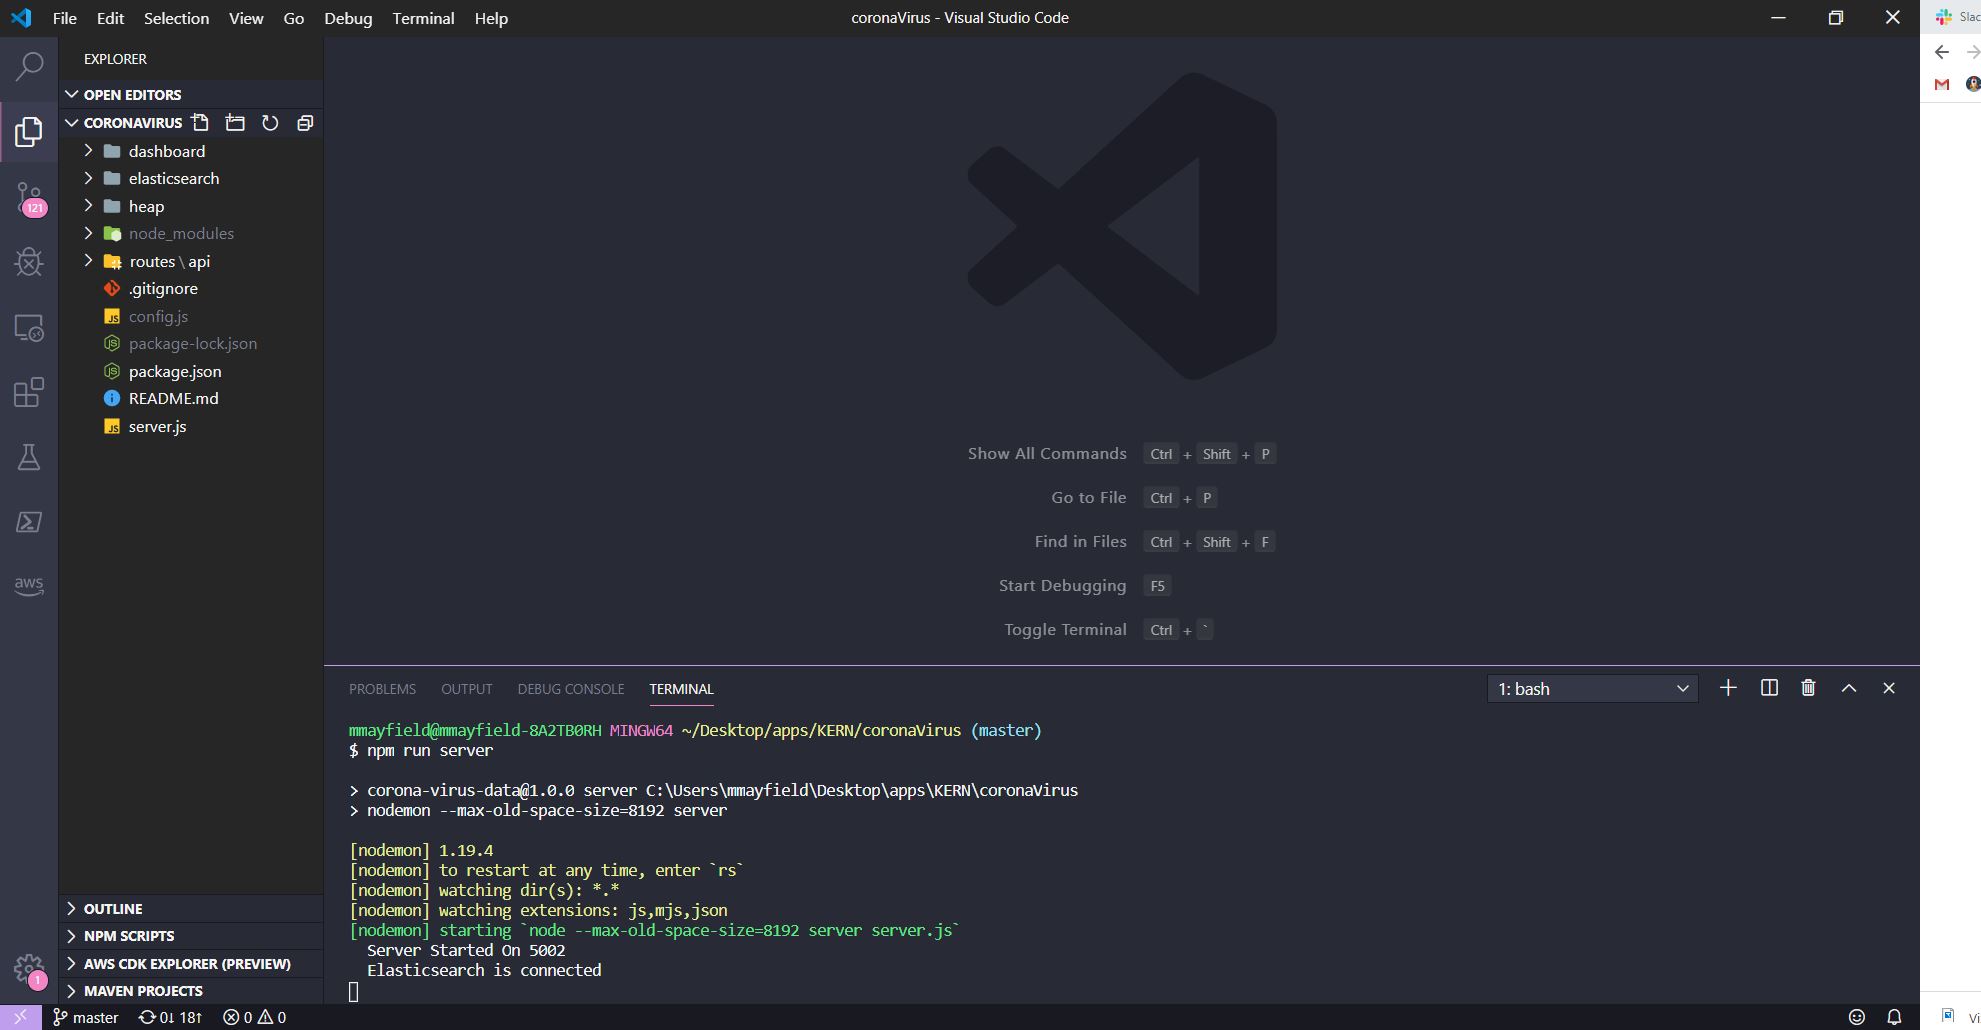The height and width of the screenshot is (1030, 1981).
Task: Open the Go menu
Action: [294, 18]
